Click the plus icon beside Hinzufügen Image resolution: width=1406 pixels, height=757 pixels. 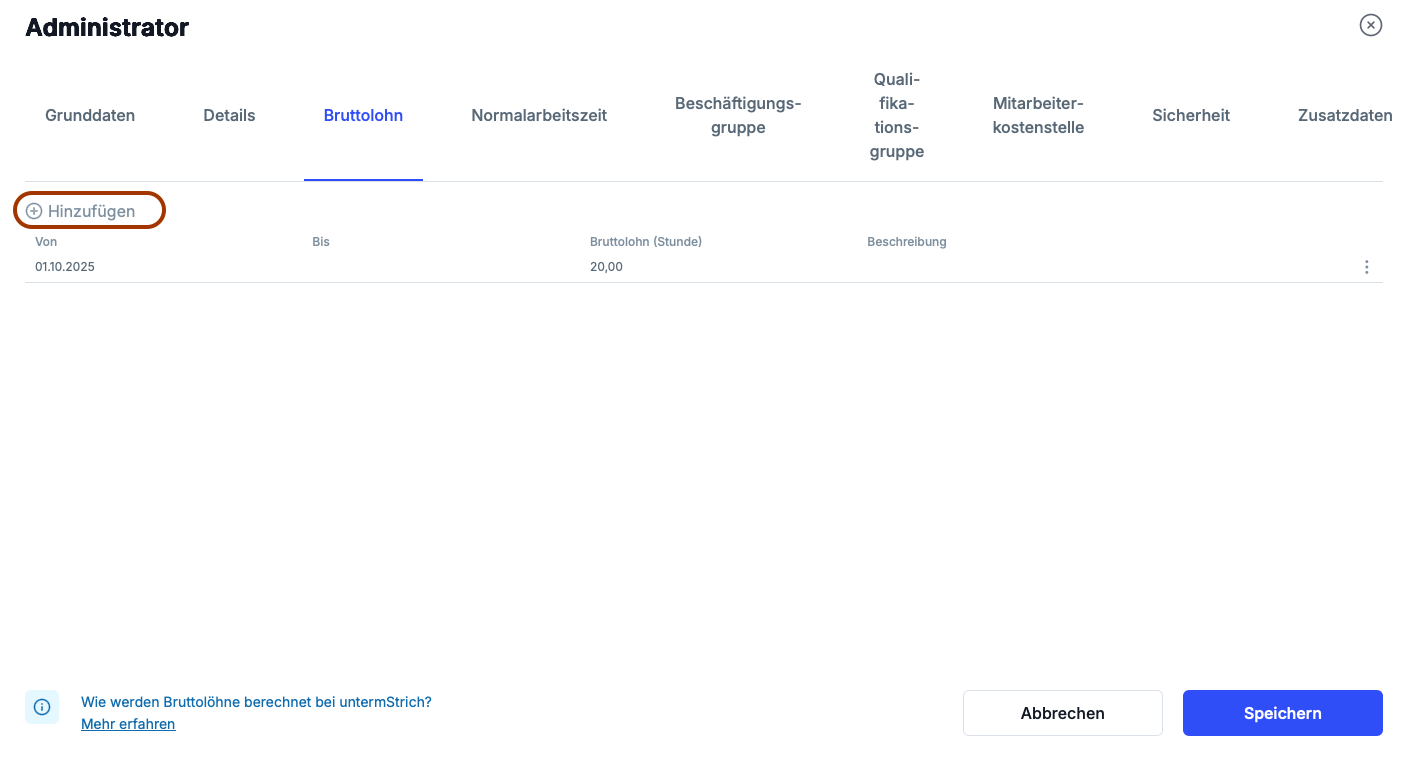(x=34, y=211)
